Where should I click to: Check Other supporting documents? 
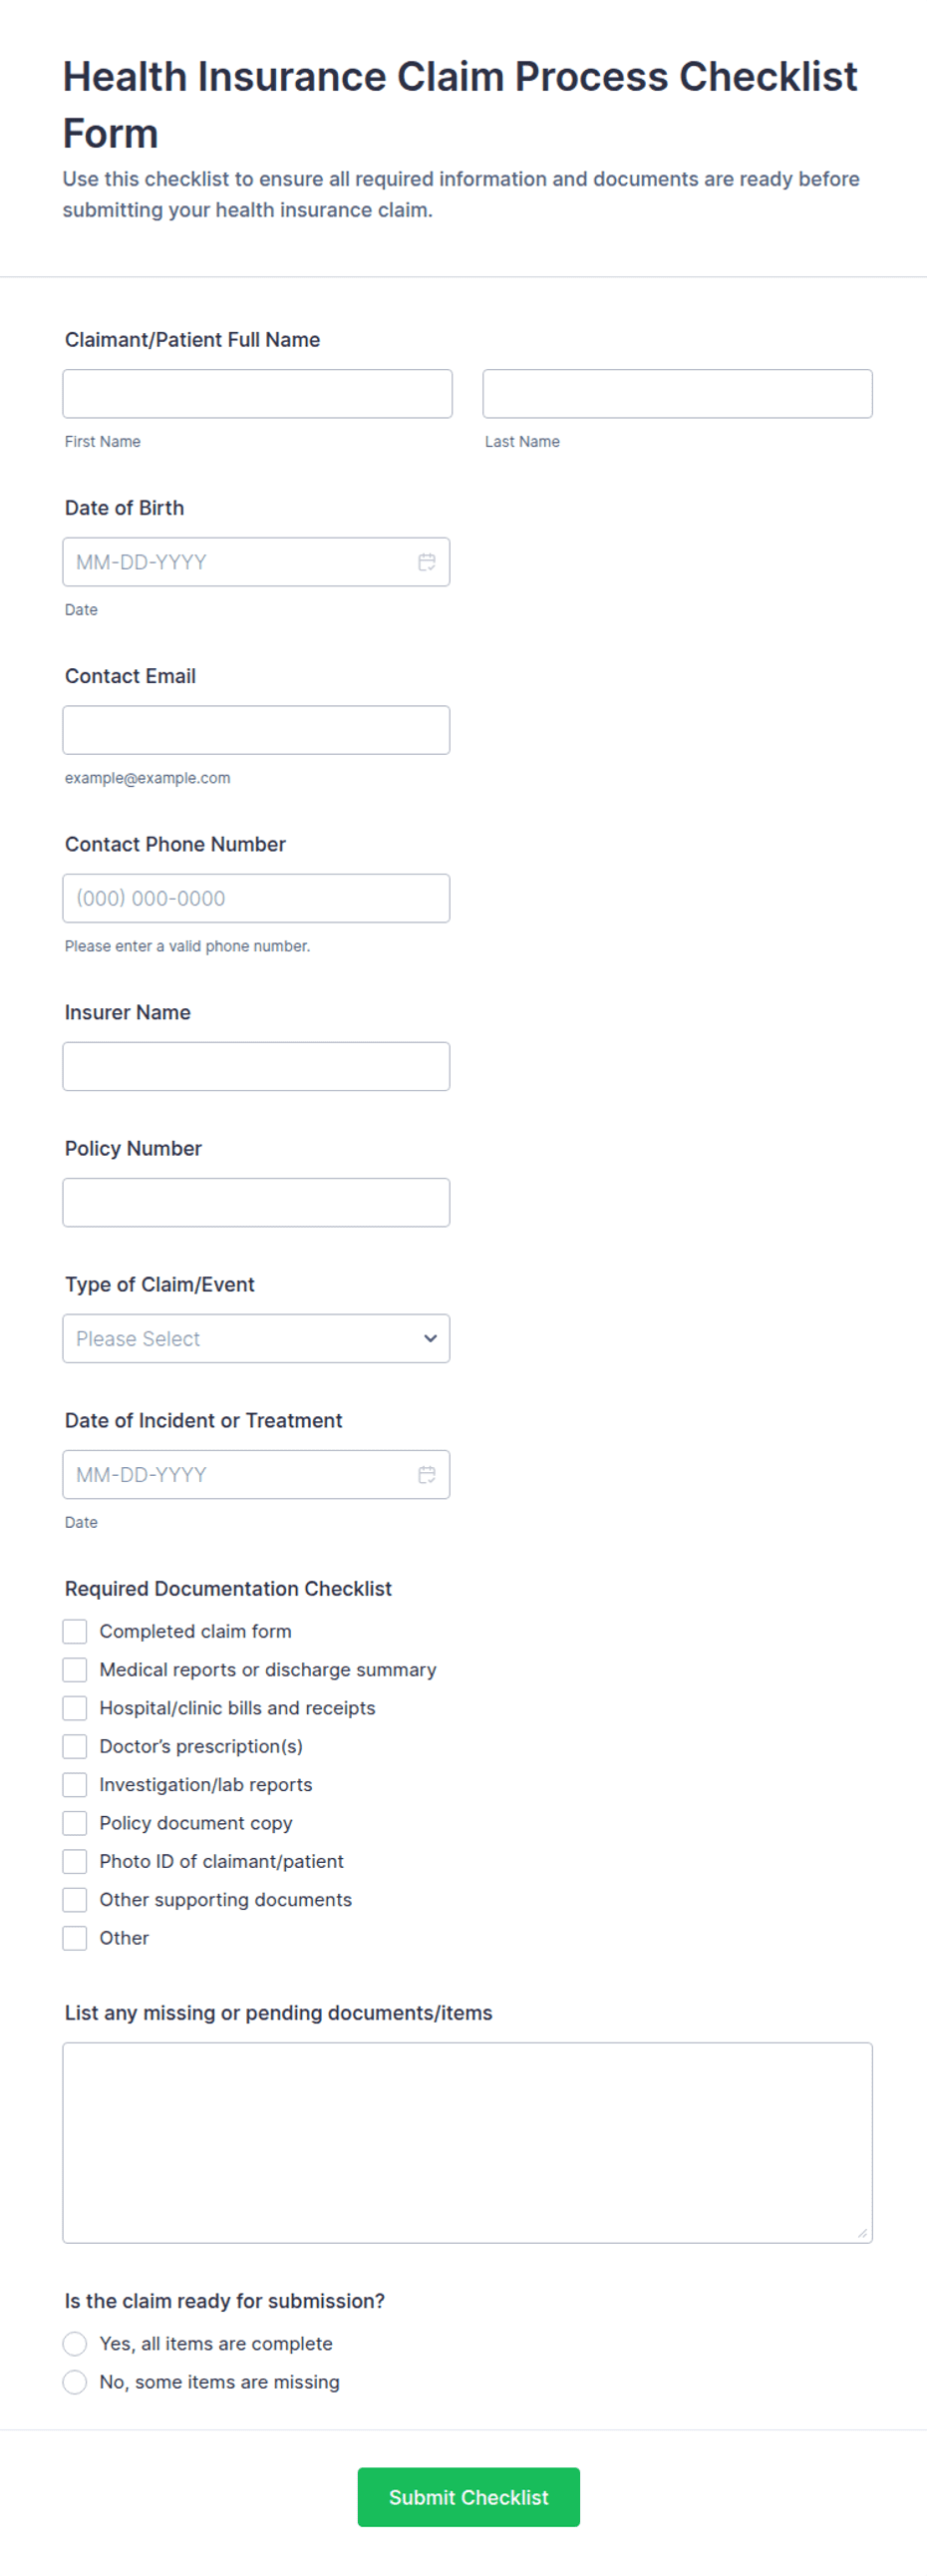tap(75, 1899)
